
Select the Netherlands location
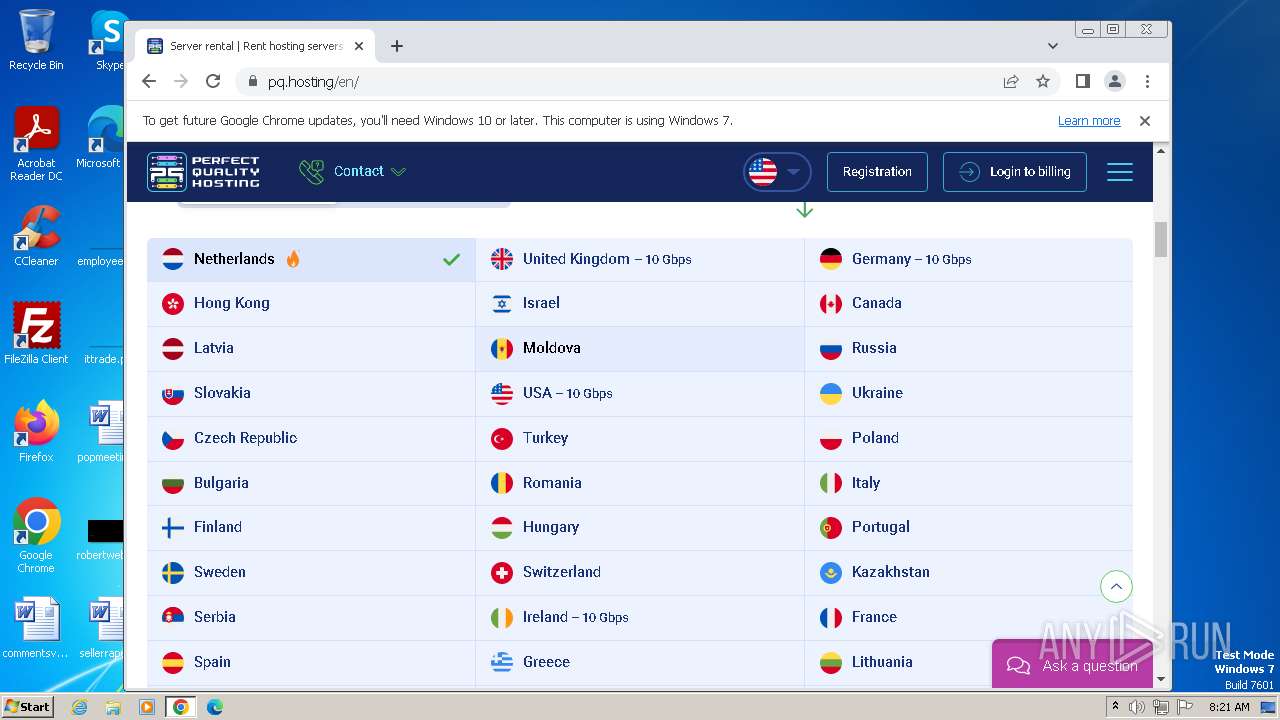tap(311, 259)
